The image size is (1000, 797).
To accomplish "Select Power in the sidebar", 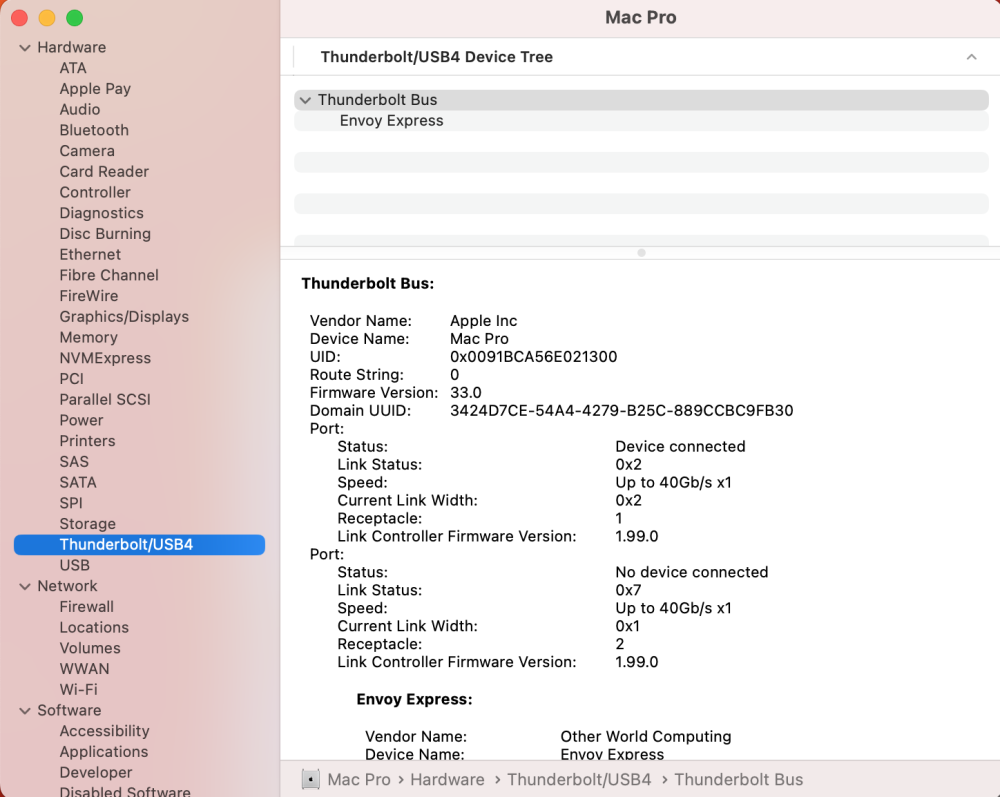I will click(81, 420).
